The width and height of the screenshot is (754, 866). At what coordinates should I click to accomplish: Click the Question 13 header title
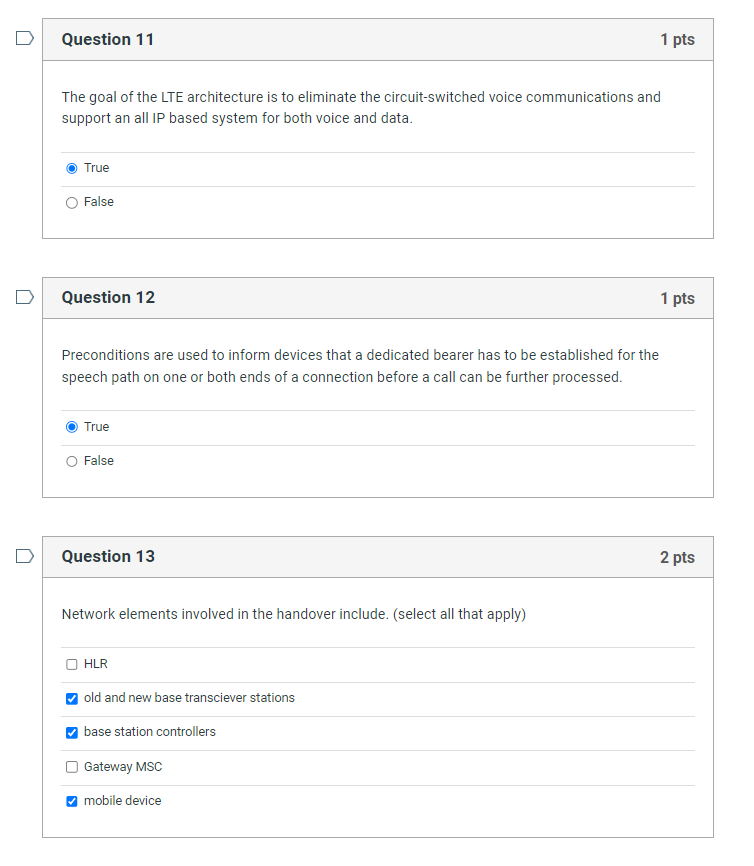108,557
